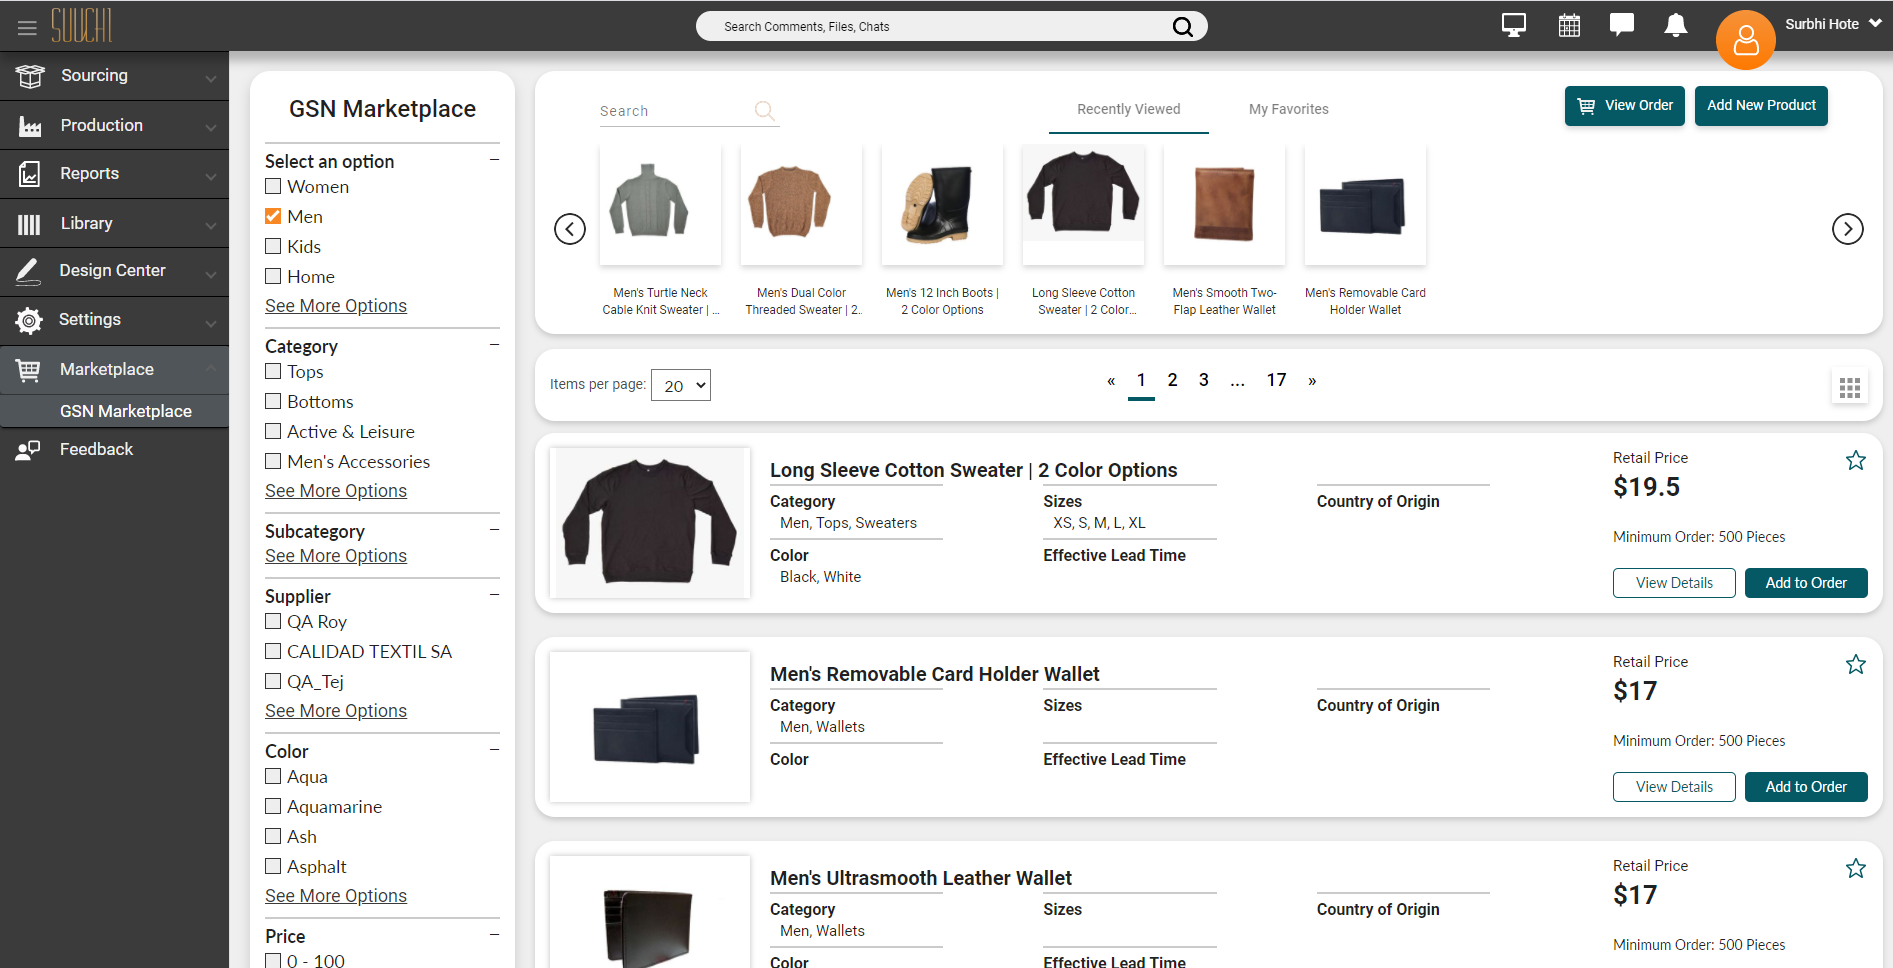The height and width of the screenshot is (968, 1893).
Task: View Details of Long Sleeve Cotton Sweater
Action: click(1674, 583)
